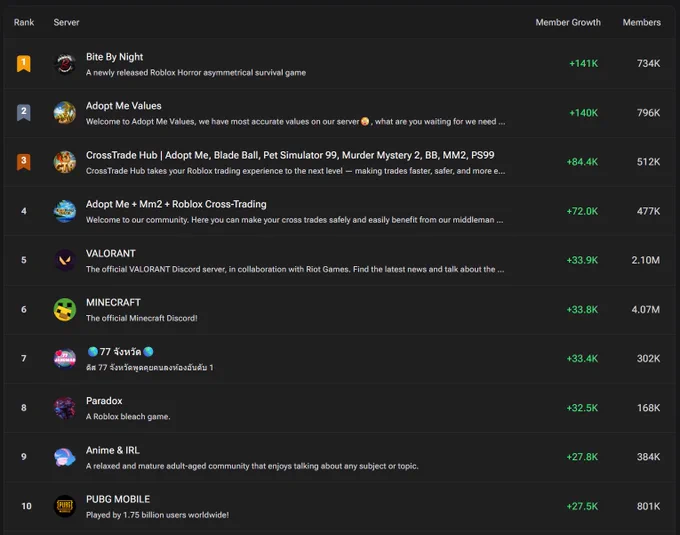
Task: Click the 77 จังหวัด server avatar
Action: 65,359
